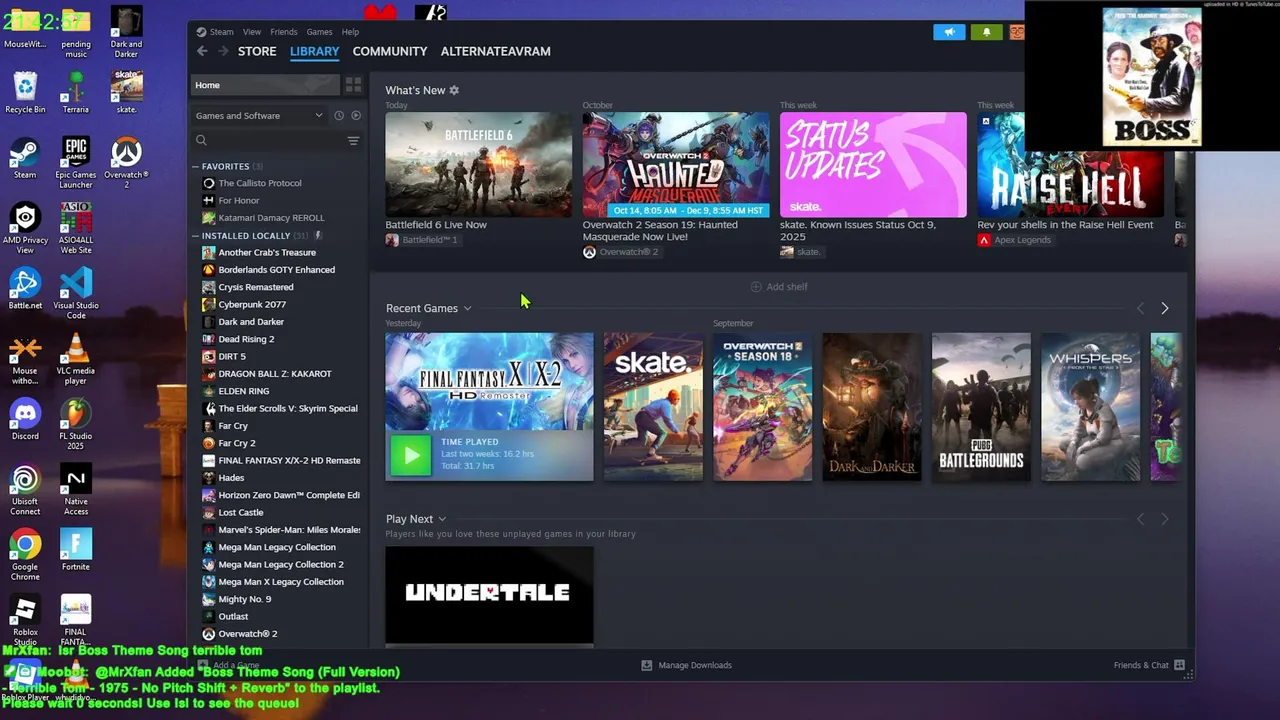Image resolution: width=1280 pixels, height=720 pixels.
Task: Open Manage Downloads
Action: click(x=686, y=665)
